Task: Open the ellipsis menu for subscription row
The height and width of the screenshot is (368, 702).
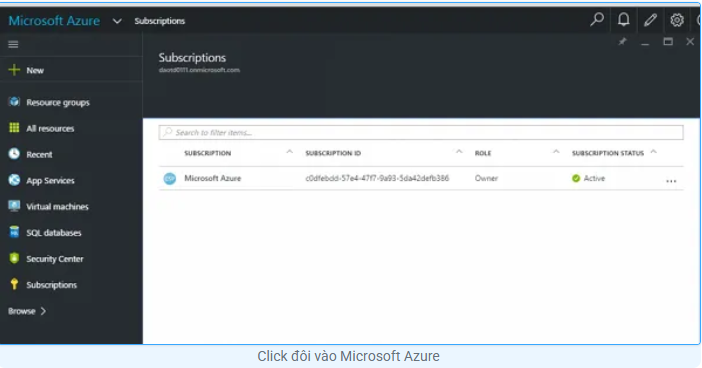Action: click(x=671, y=181)
